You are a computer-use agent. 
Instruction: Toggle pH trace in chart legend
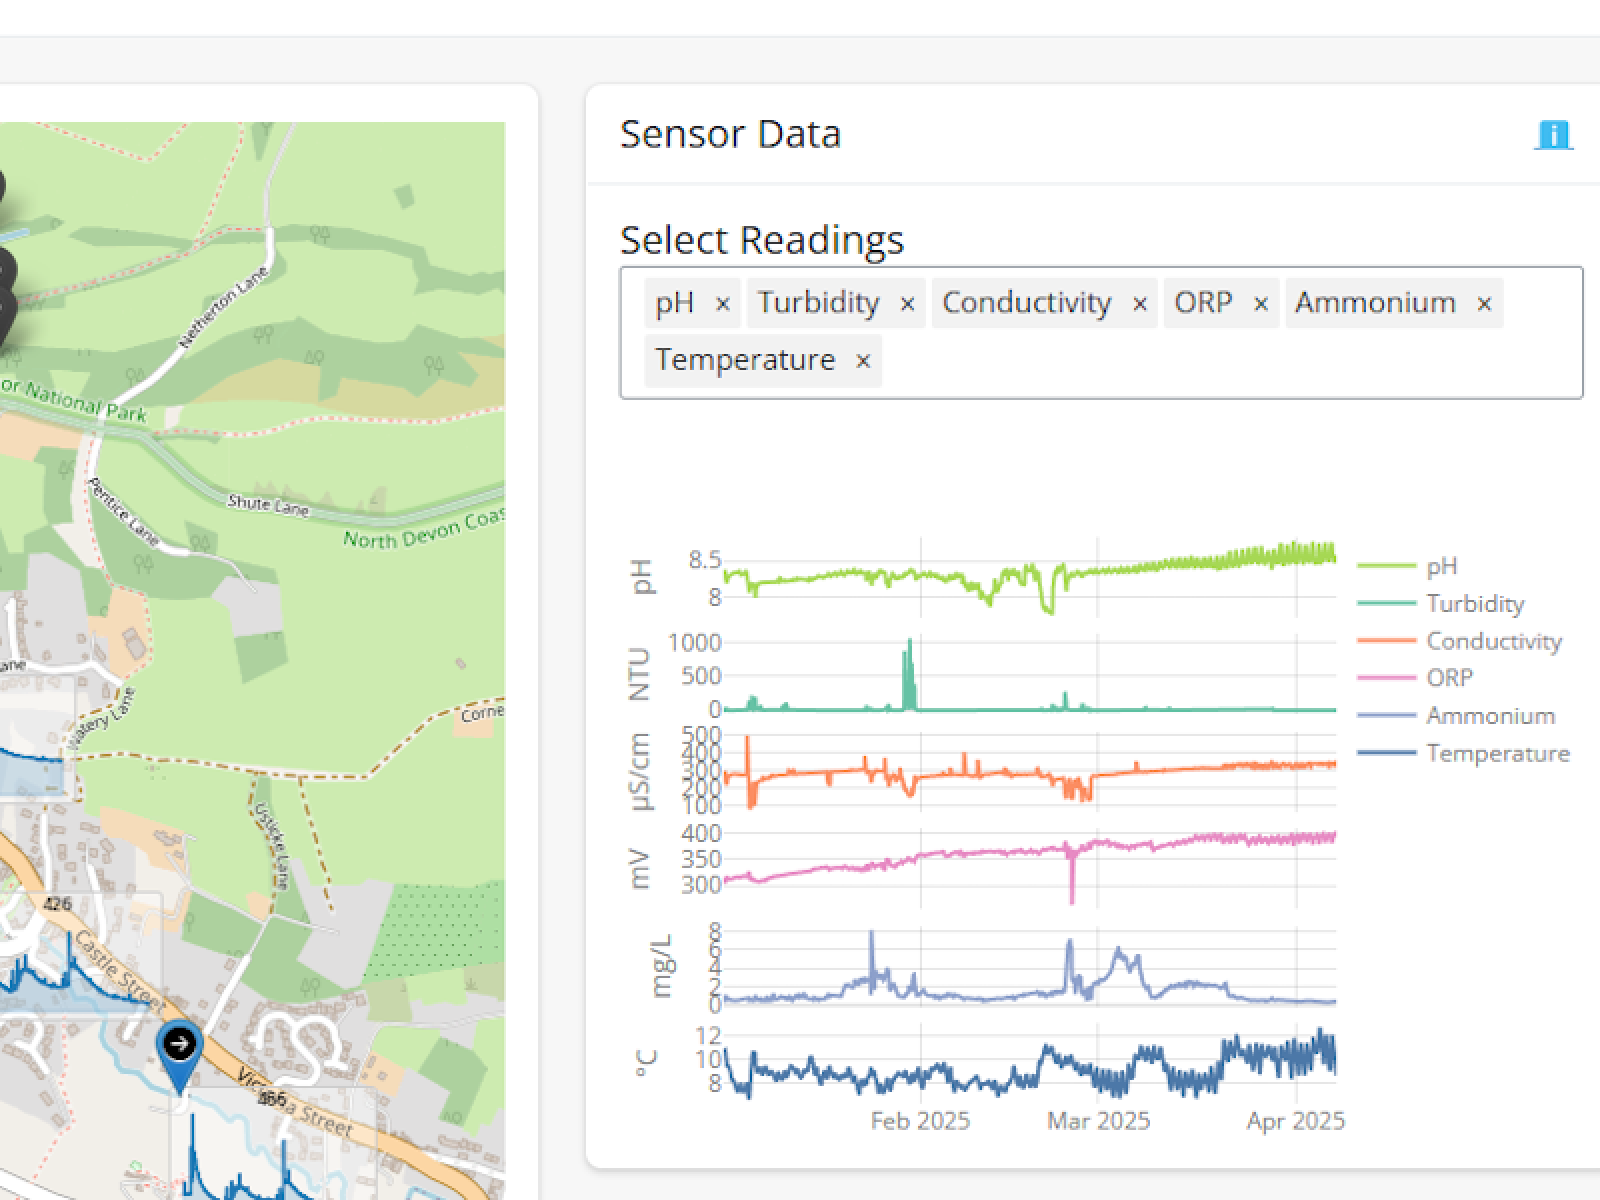[1441, 566]
